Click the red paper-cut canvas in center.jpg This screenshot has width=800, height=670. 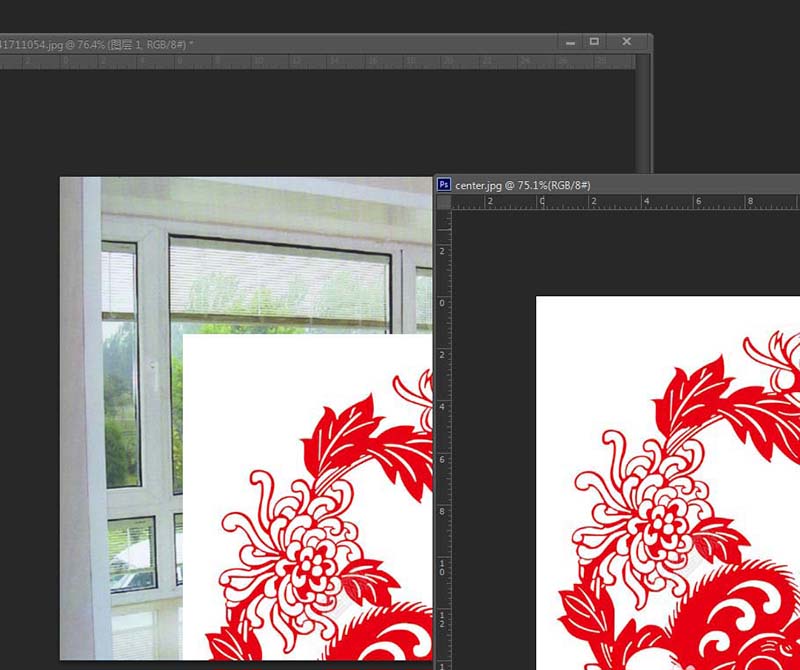coord(668,483)
